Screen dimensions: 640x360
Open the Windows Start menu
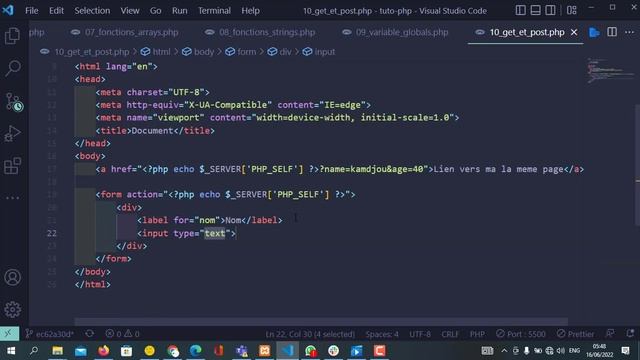click(11, 351)
